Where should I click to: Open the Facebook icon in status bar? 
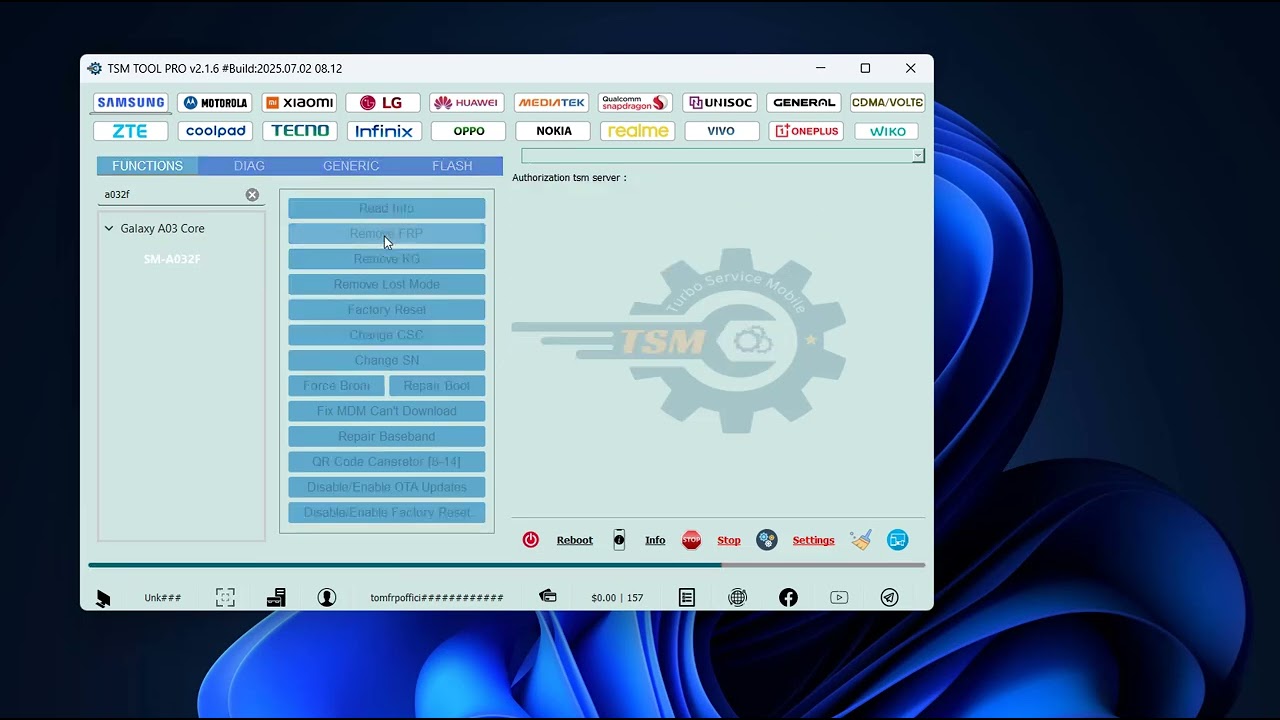click(788, 597)
